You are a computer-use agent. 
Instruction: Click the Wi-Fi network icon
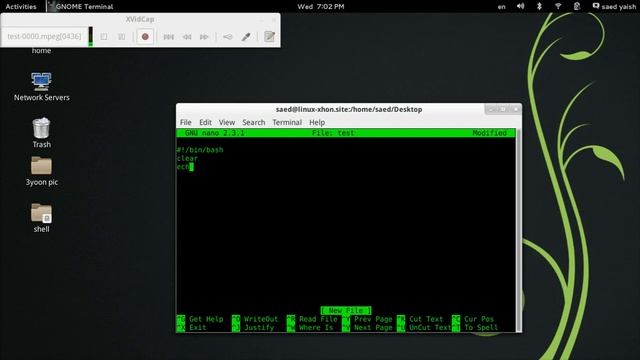point(558,6)
